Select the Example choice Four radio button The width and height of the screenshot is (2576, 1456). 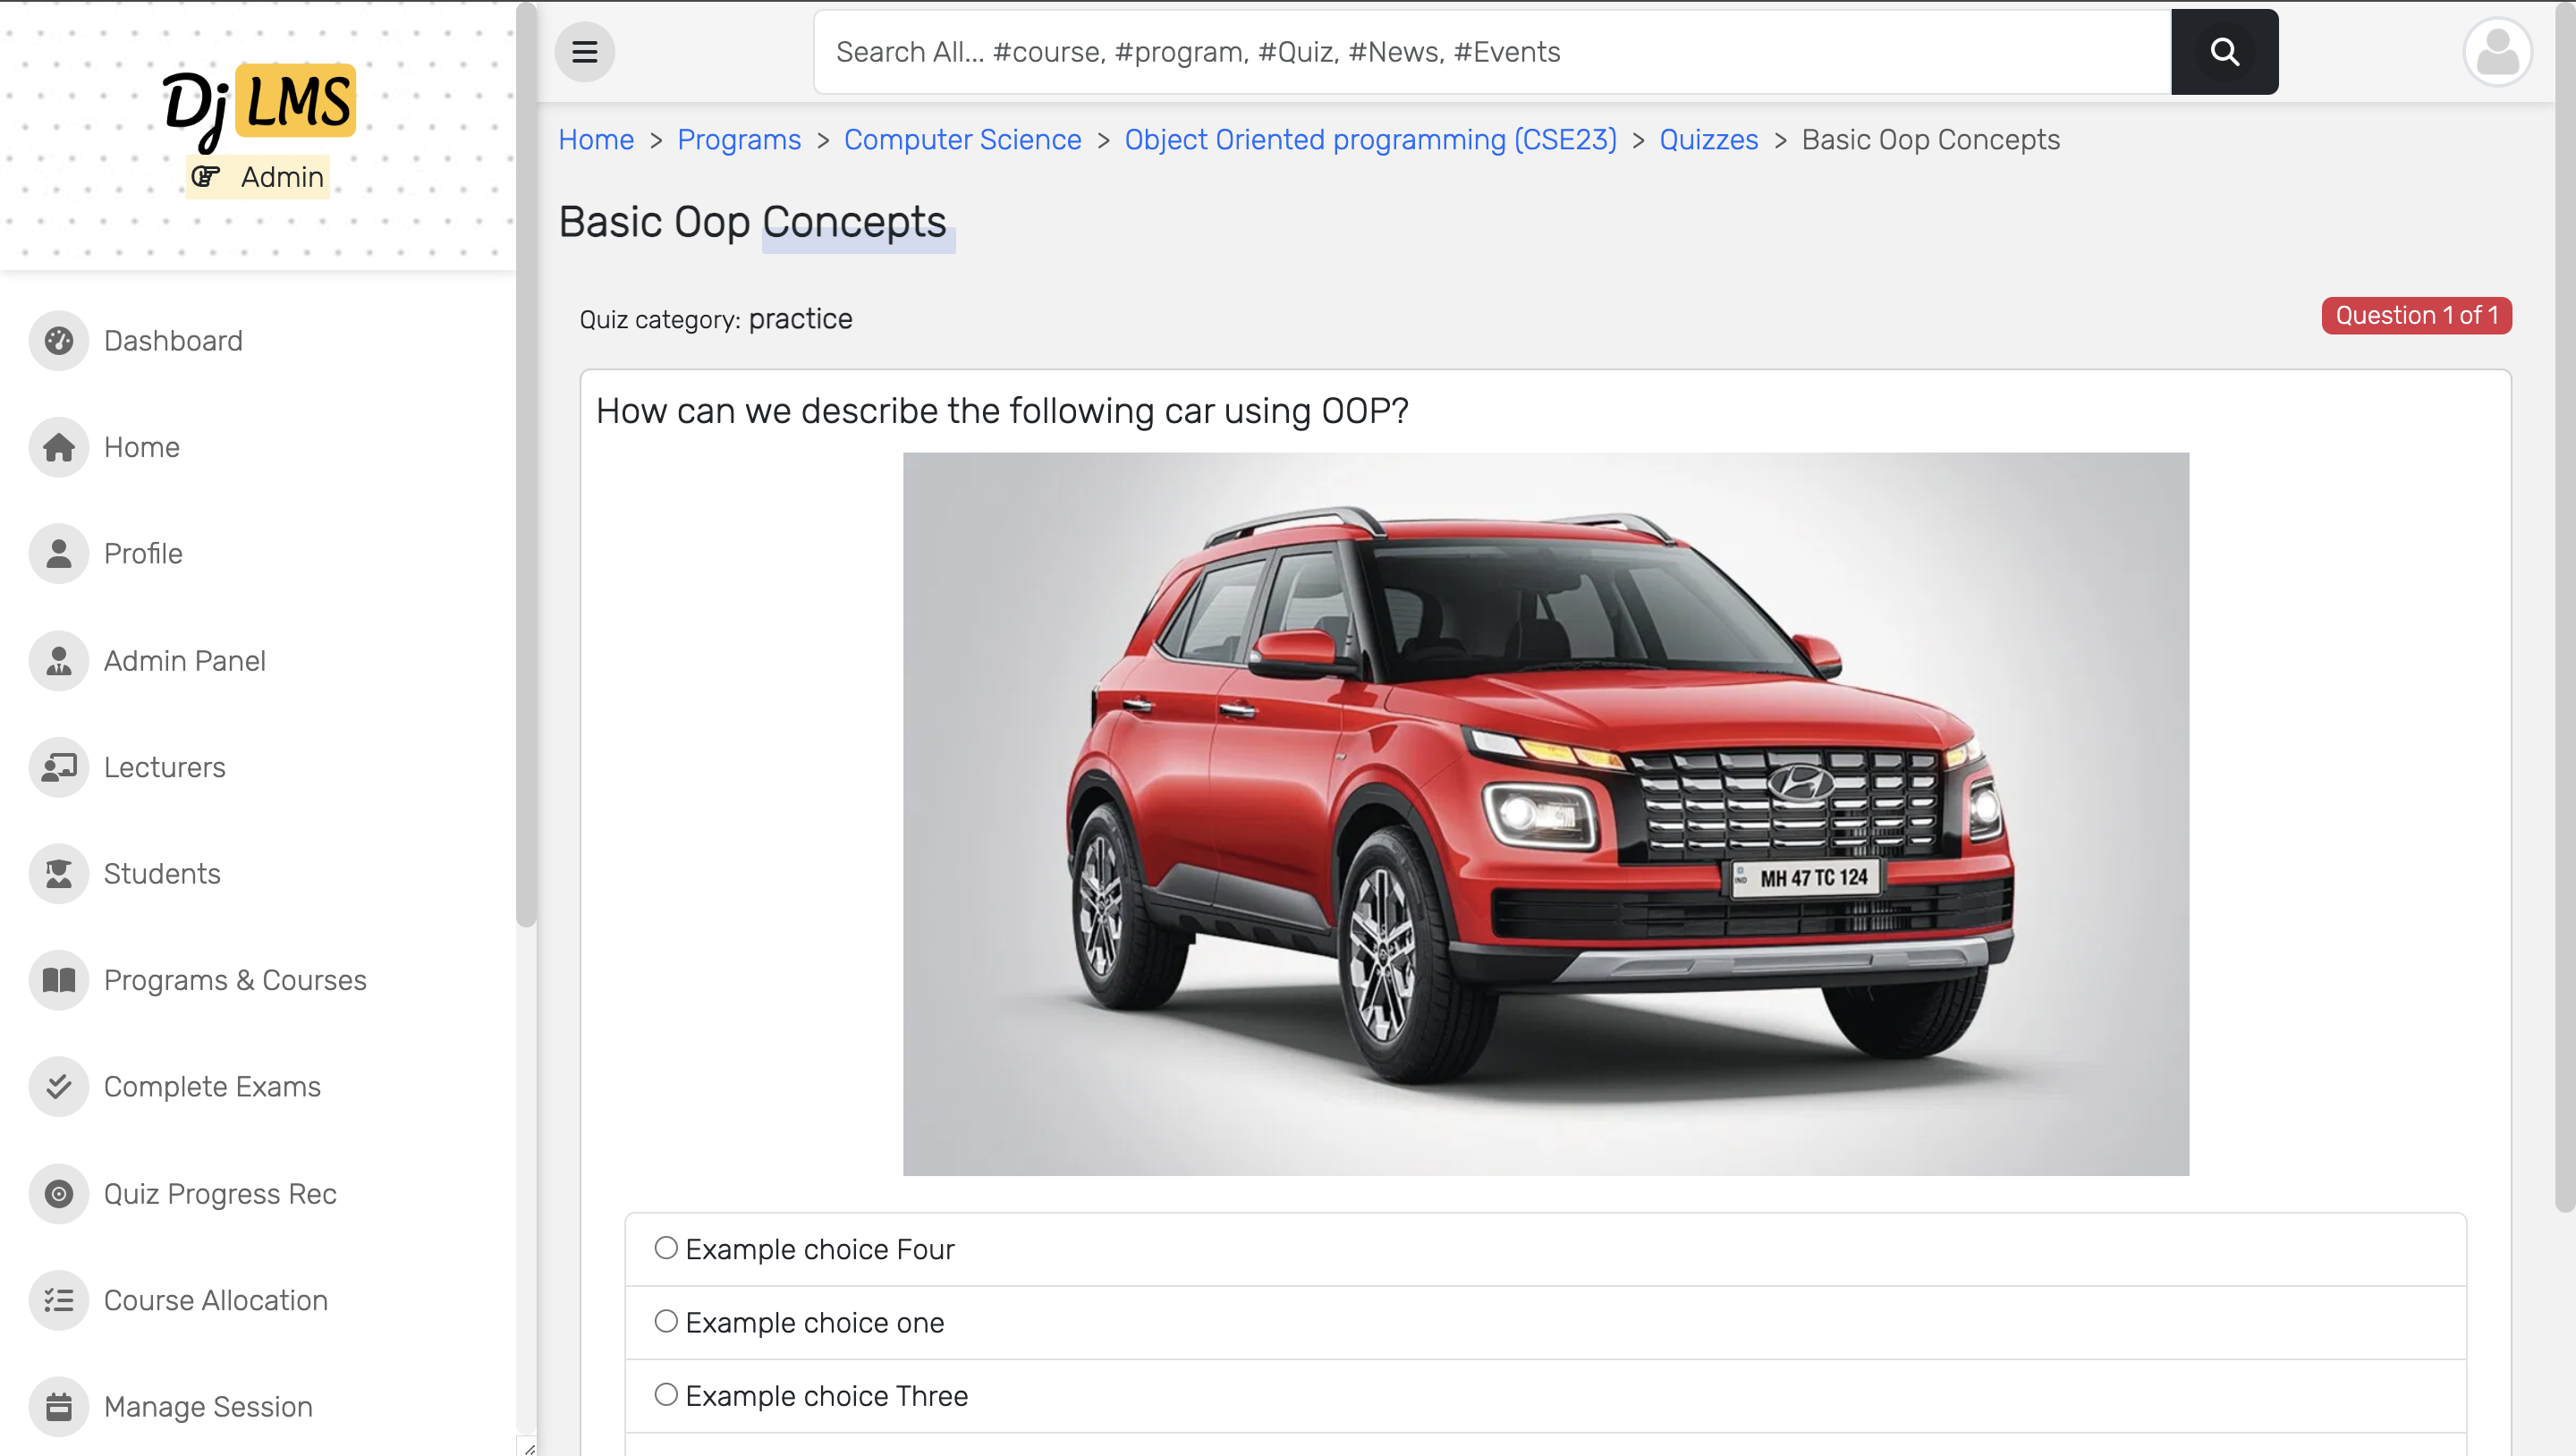click(666, 1248)
